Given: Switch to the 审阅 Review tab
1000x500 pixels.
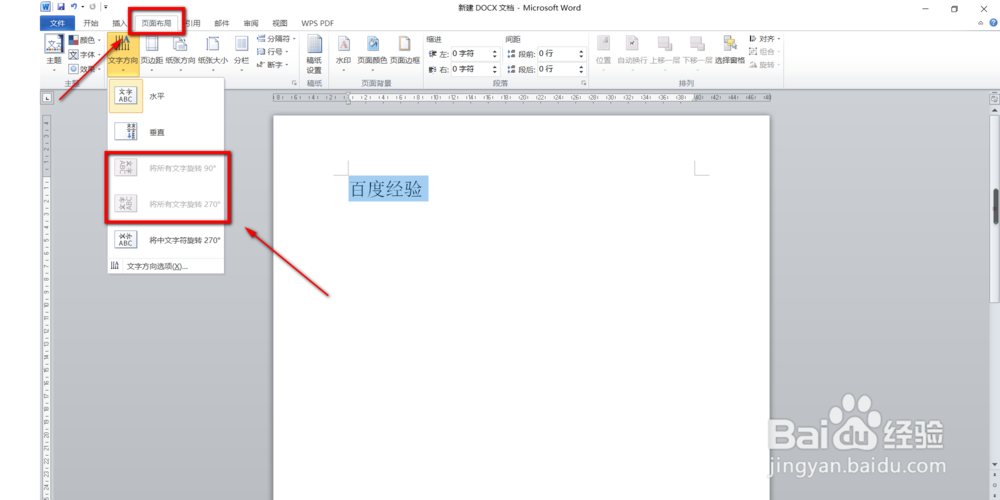Looking at the screenshot, I should pos(251,23).
